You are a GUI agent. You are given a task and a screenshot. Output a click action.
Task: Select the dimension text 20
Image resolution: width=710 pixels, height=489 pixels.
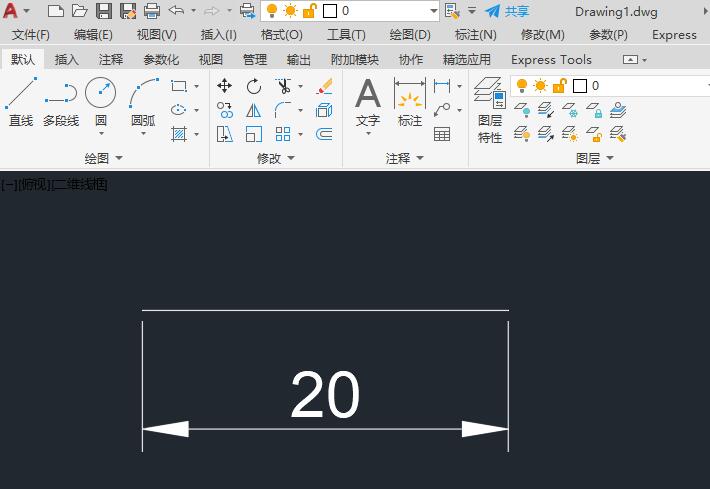click(x=325, y=394)
